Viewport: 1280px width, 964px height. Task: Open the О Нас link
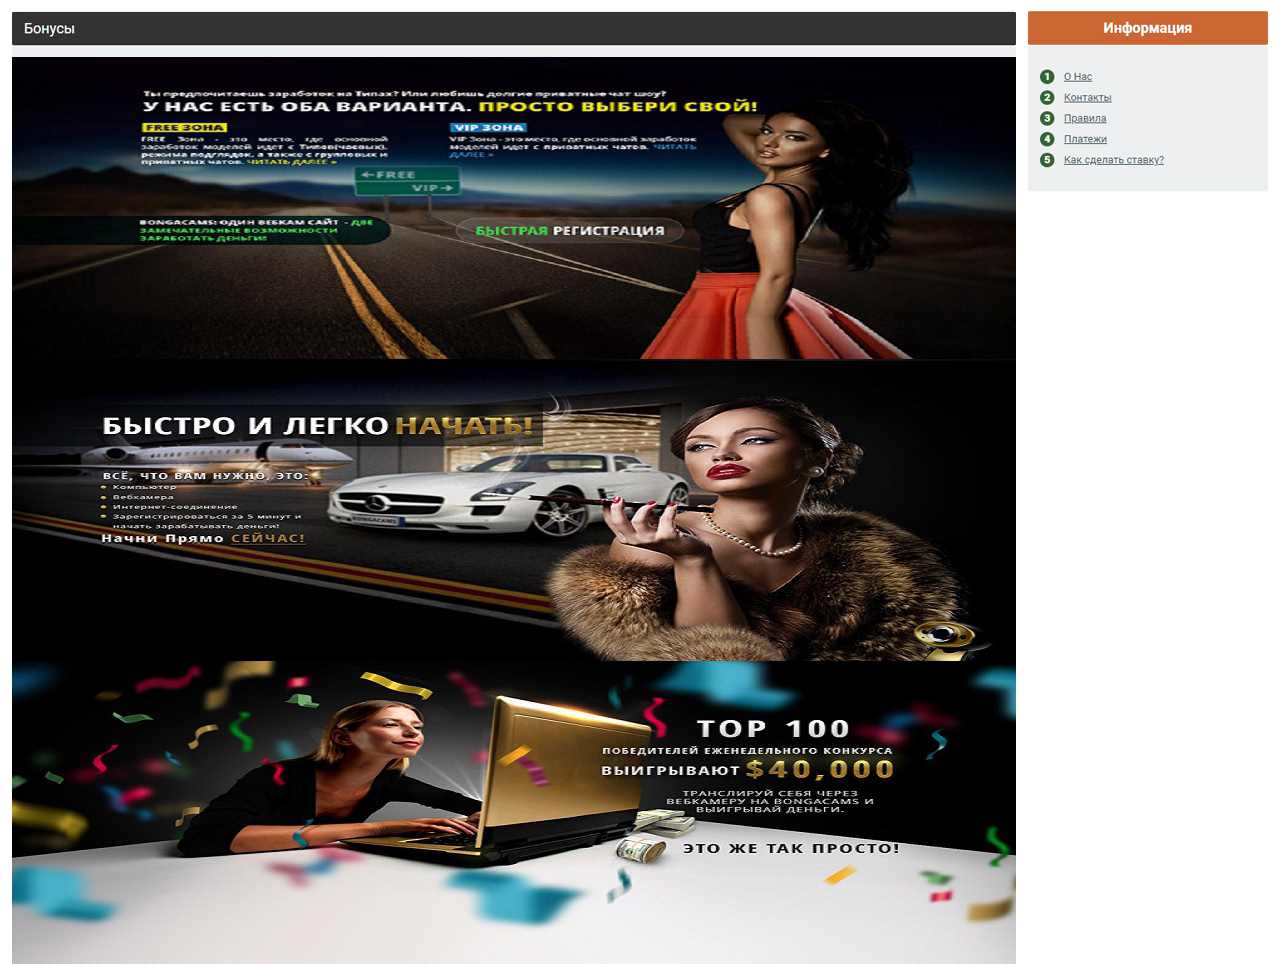pyautogui.click(x=1077, y=77)
